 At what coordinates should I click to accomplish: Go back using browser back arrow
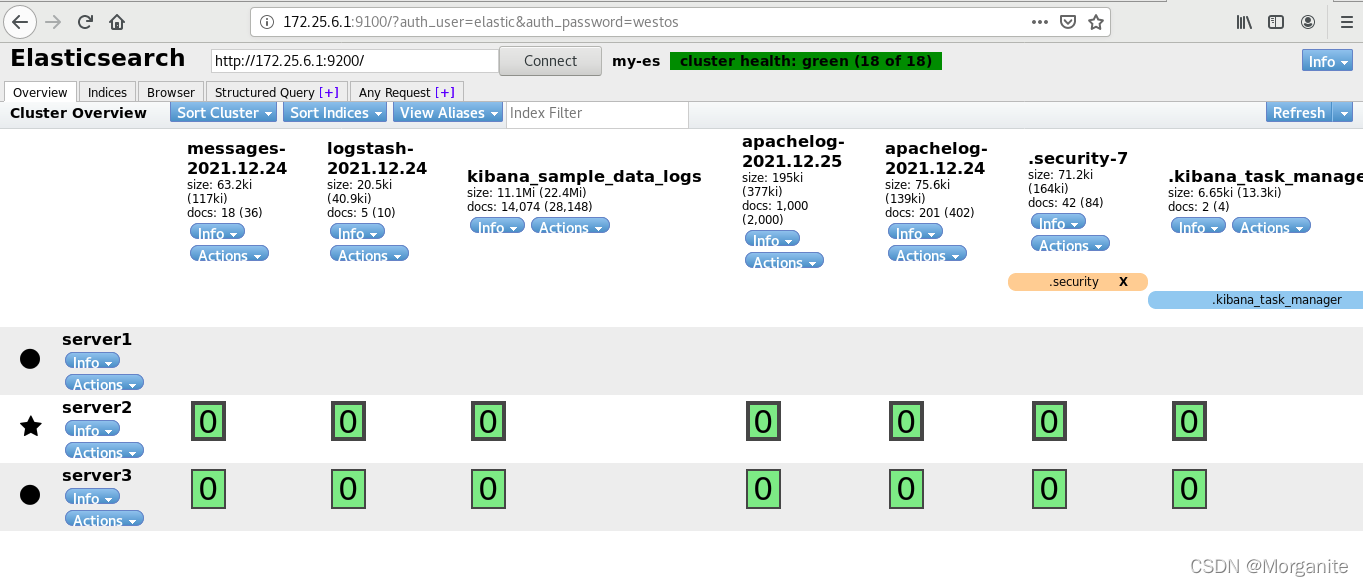click(22, 21)
